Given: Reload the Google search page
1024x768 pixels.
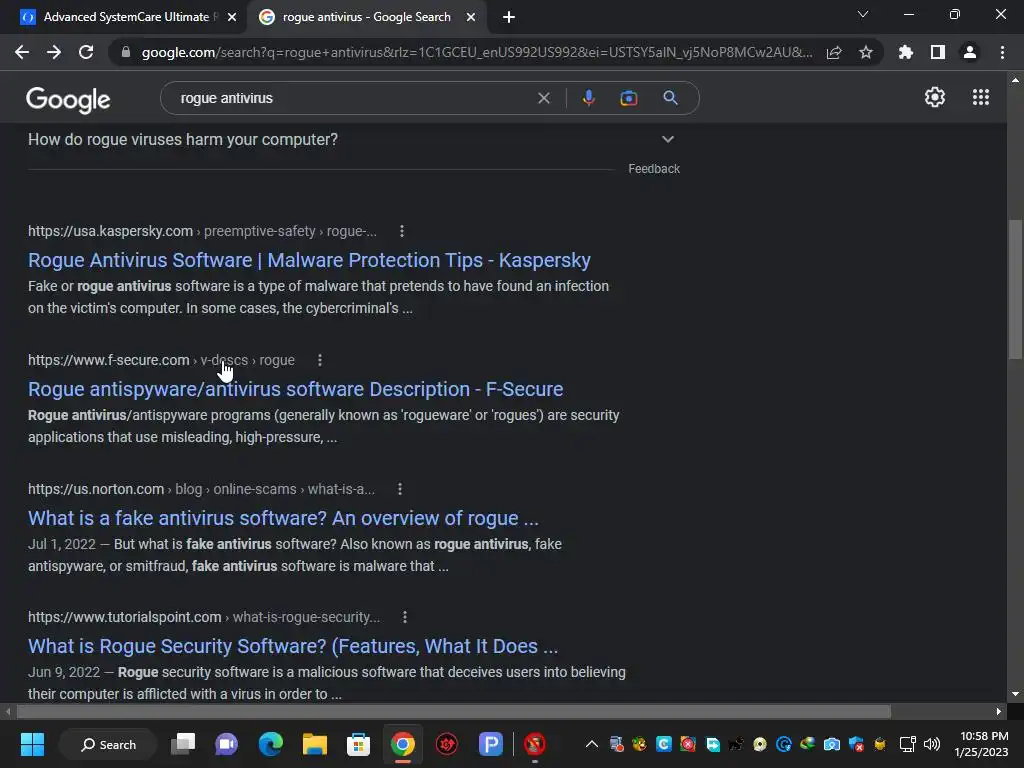Looking at the screenshot, I should point(86,52).
